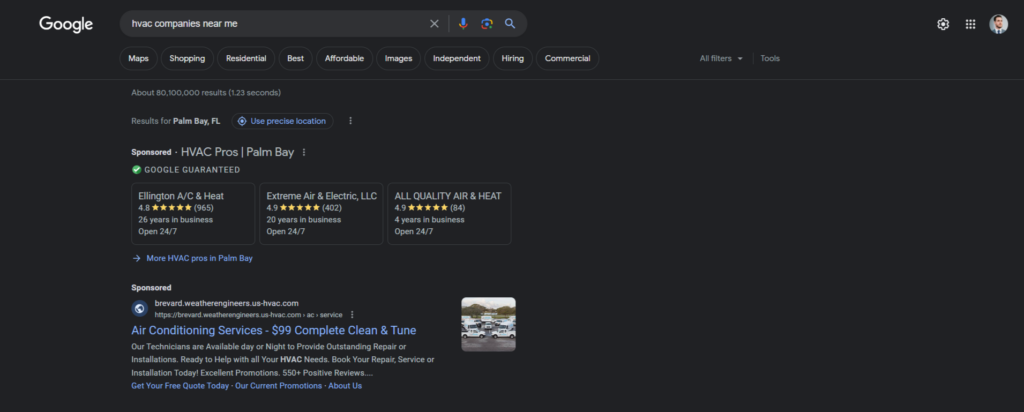The width and height of the screenshot is (1024, 412).
Task: Click the Get Your Free Quote Today link
Action: click(180, 386)
